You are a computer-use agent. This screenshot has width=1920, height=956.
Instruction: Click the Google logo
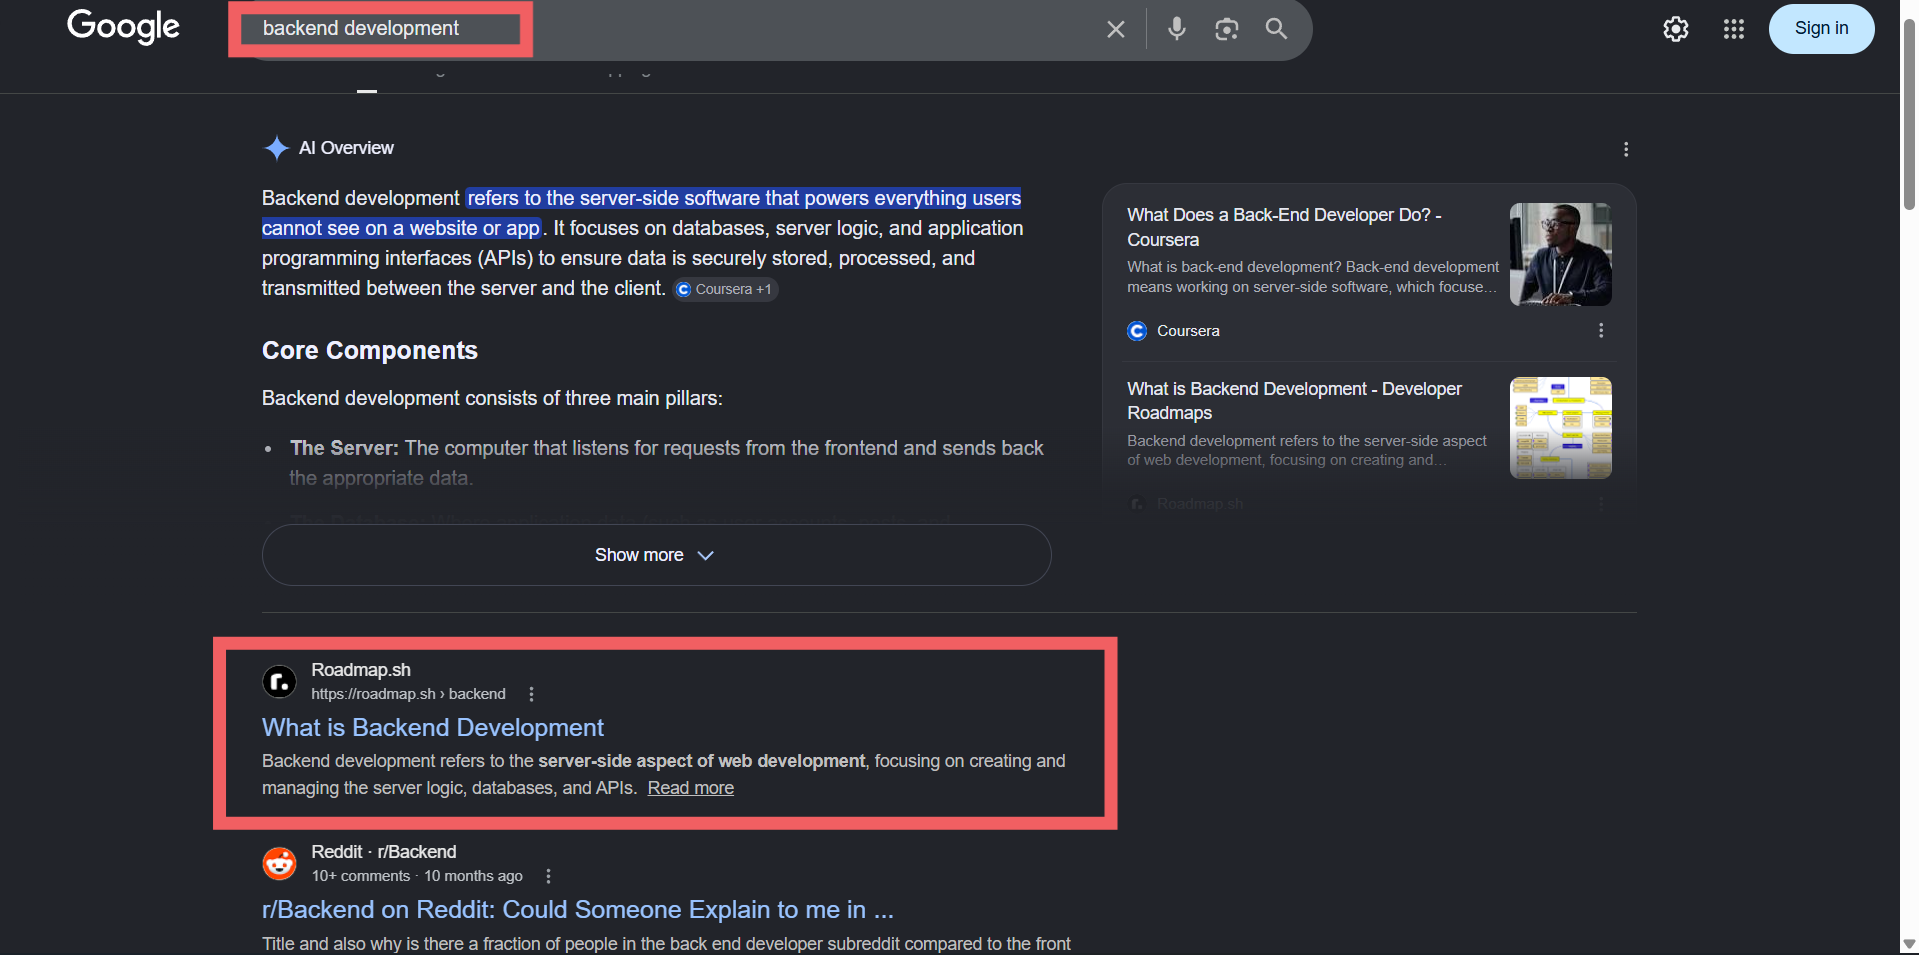pos(123,27)
